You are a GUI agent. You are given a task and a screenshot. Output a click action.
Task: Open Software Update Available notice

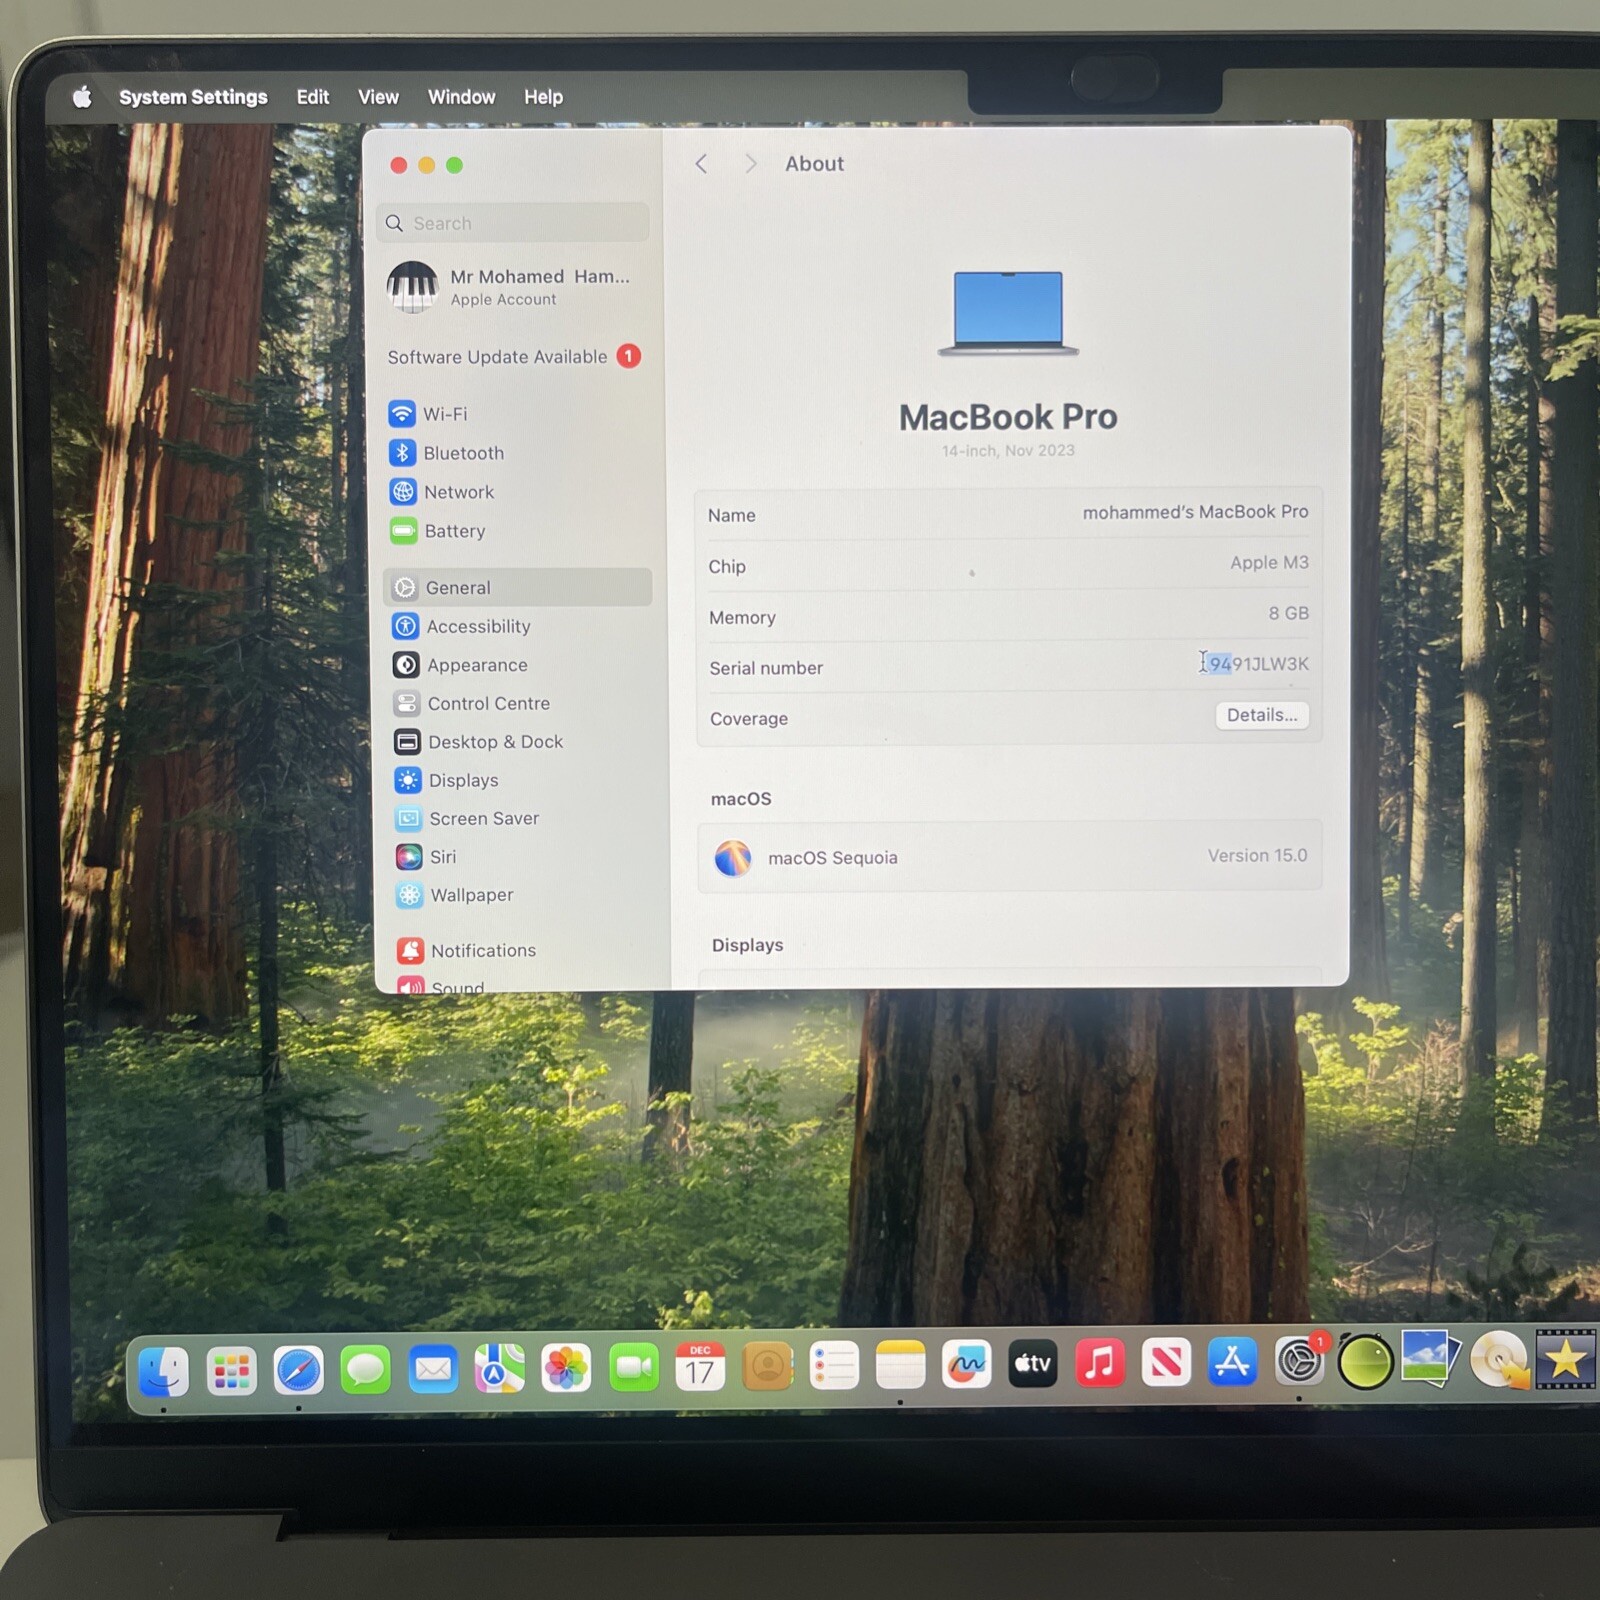point(513,357)
